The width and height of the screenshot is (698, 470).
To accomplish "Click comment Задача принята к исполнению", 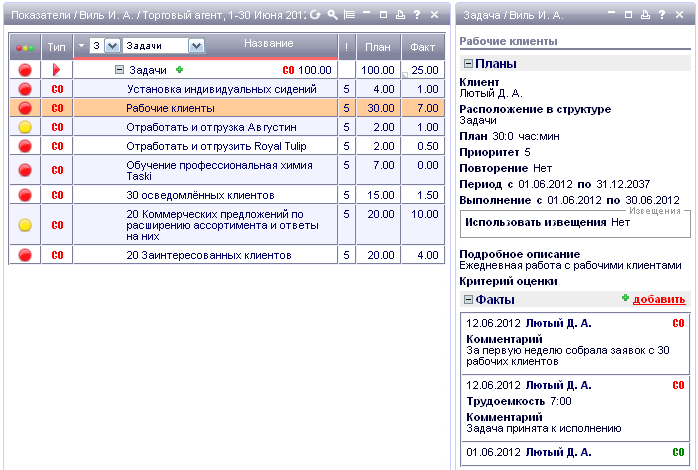I will (x=544, y=428).
